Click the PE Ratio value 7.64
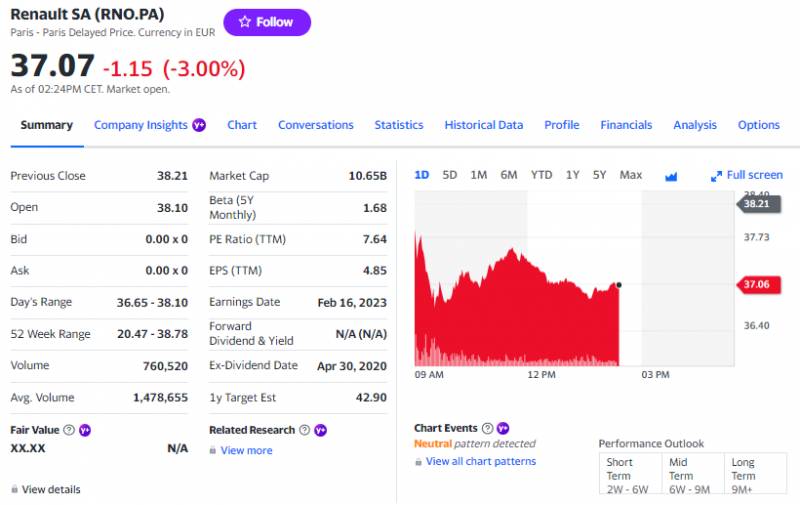This screenshot has width=800, height=505. coord(374,239)
